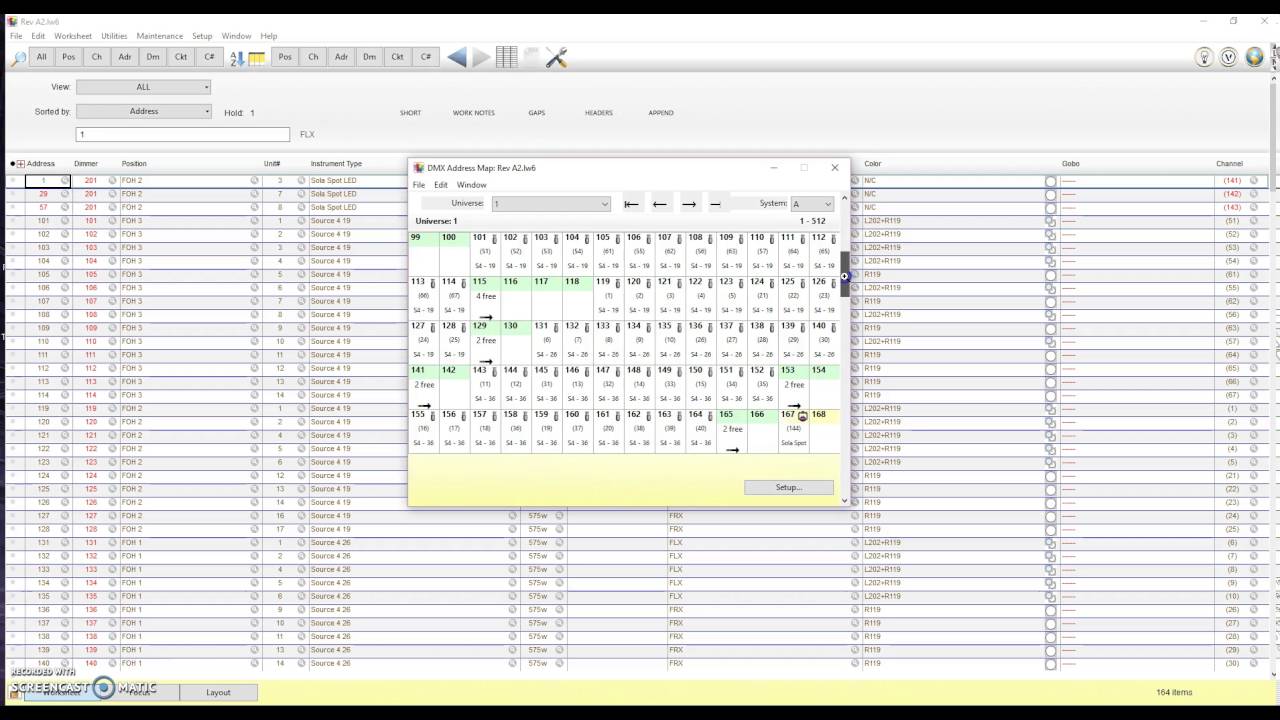
Task: Open DMX Address Map Edit menu
Action: pyautogui.click(x=441, y=185)
